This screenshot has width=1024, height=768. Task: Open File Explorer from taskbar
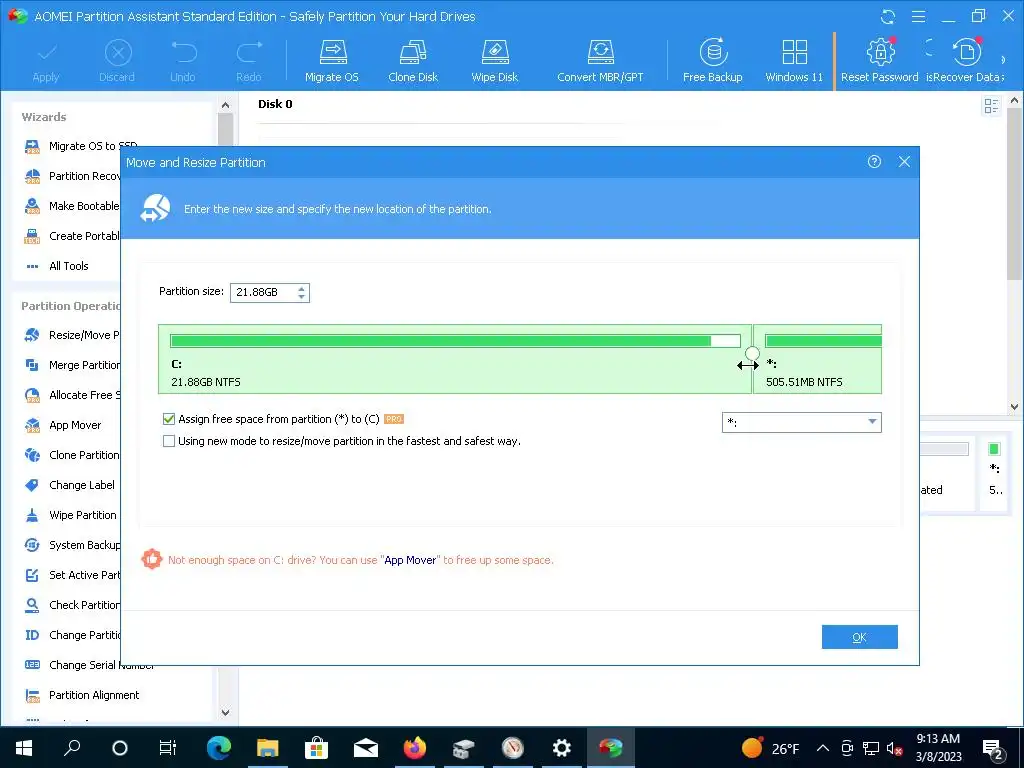point(268,748)
